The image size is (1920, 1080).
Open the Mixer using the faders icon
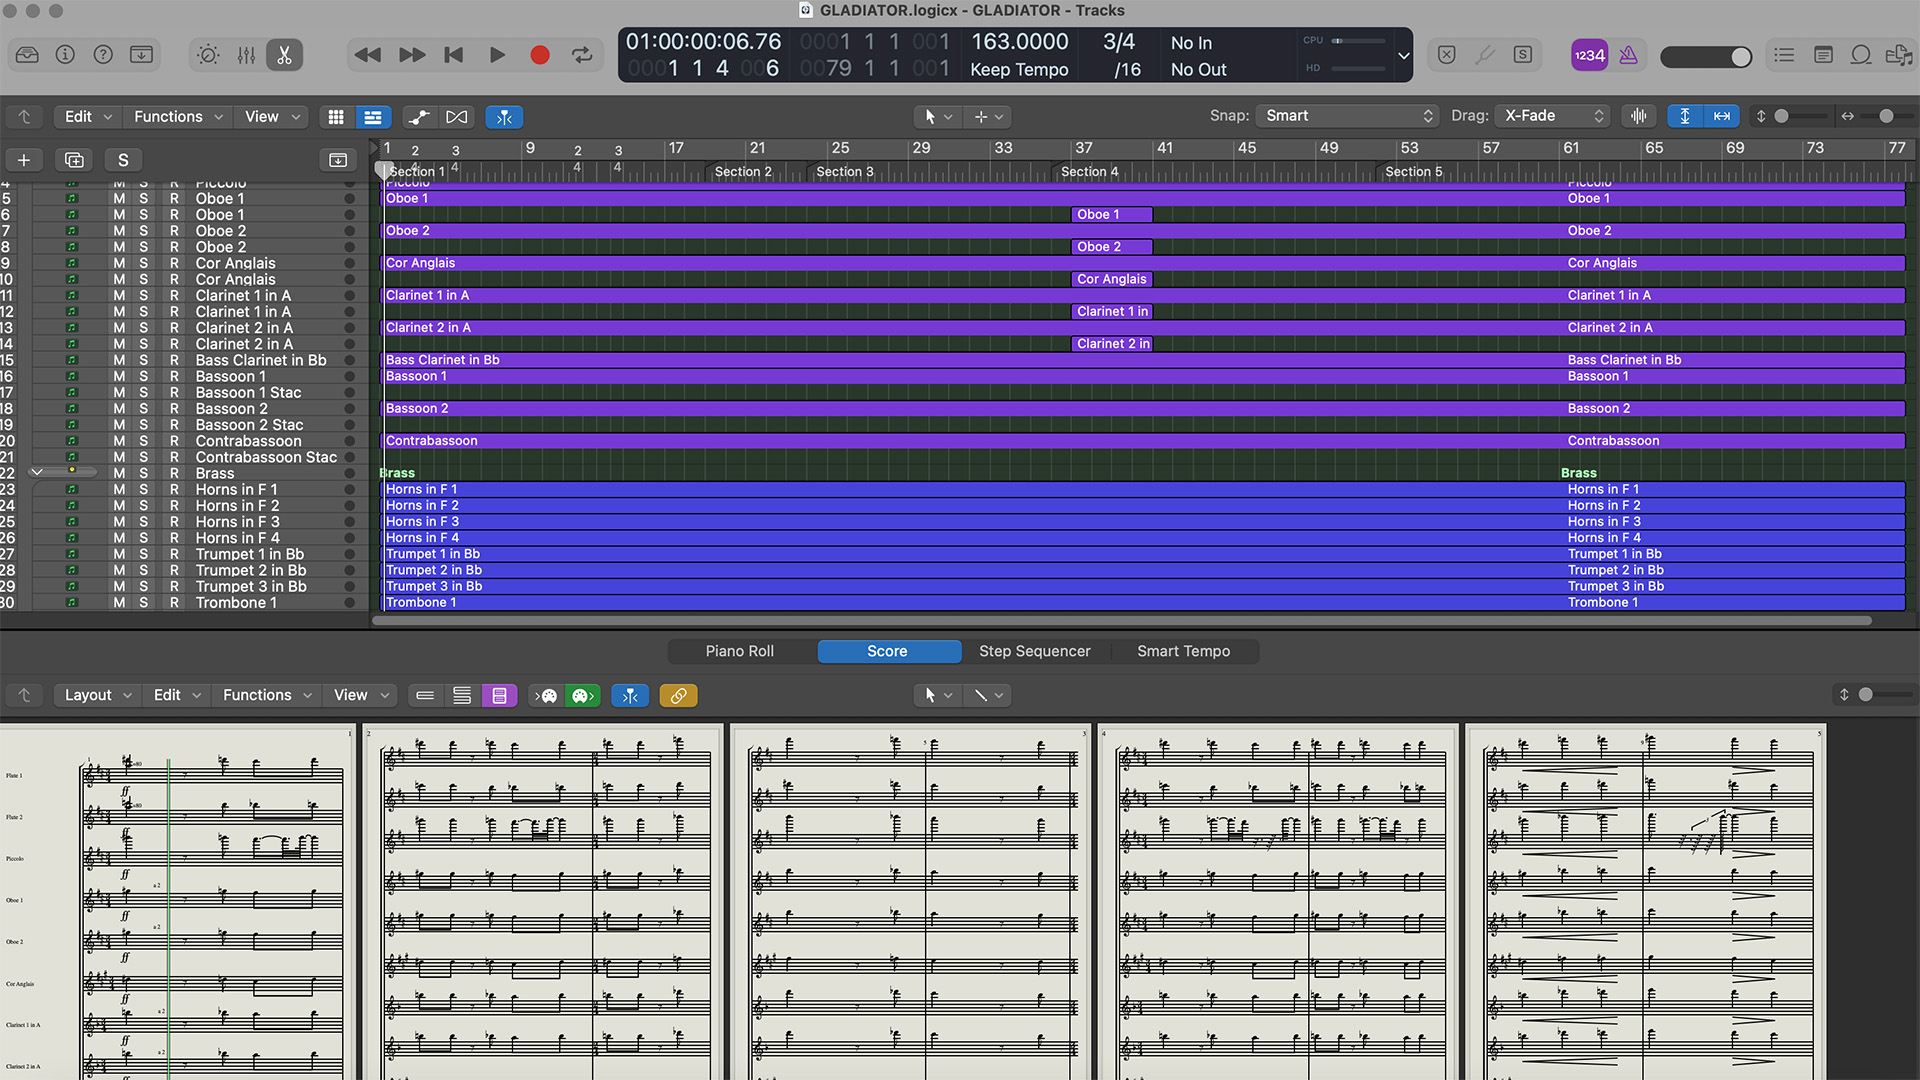tap(246, 55)
